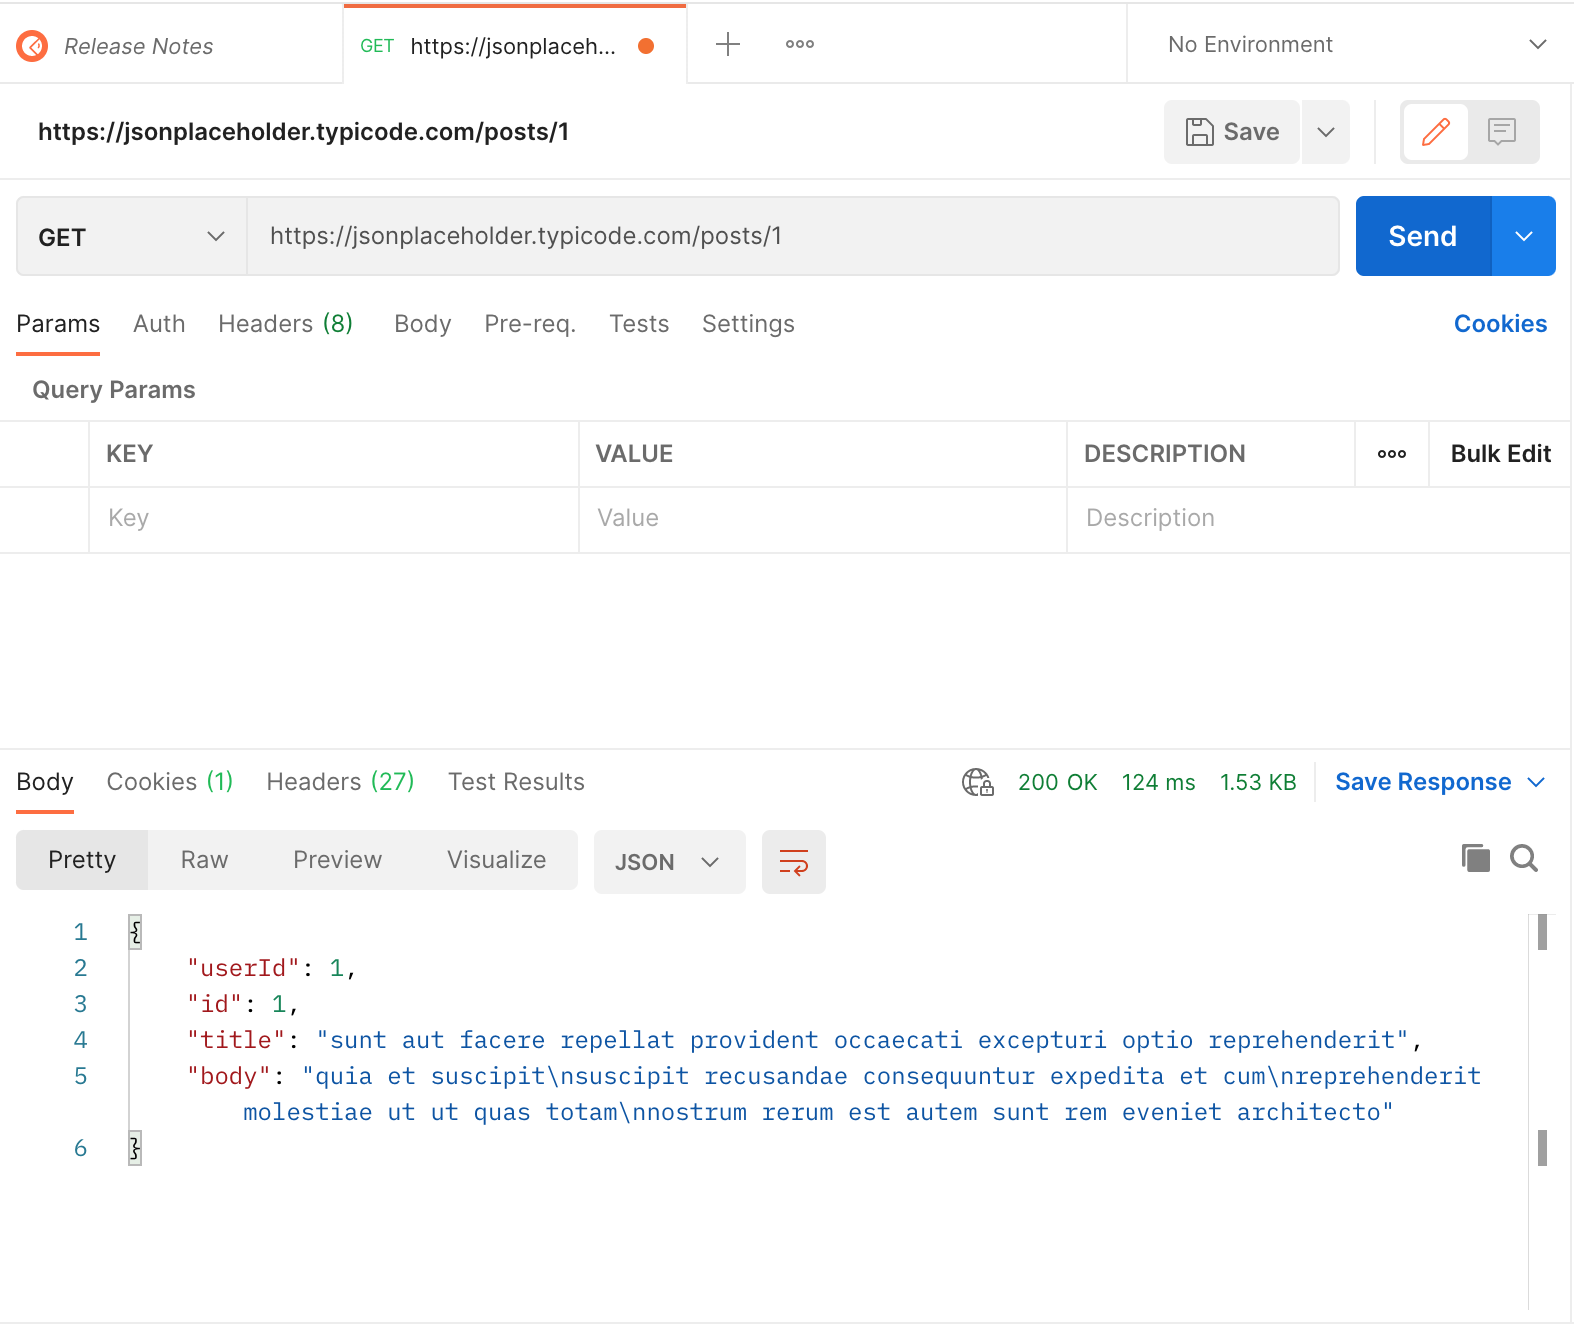This screenshot has height=1324, width=1574.
Task: Switch to the Auth tab
Action: pos(159,324)
